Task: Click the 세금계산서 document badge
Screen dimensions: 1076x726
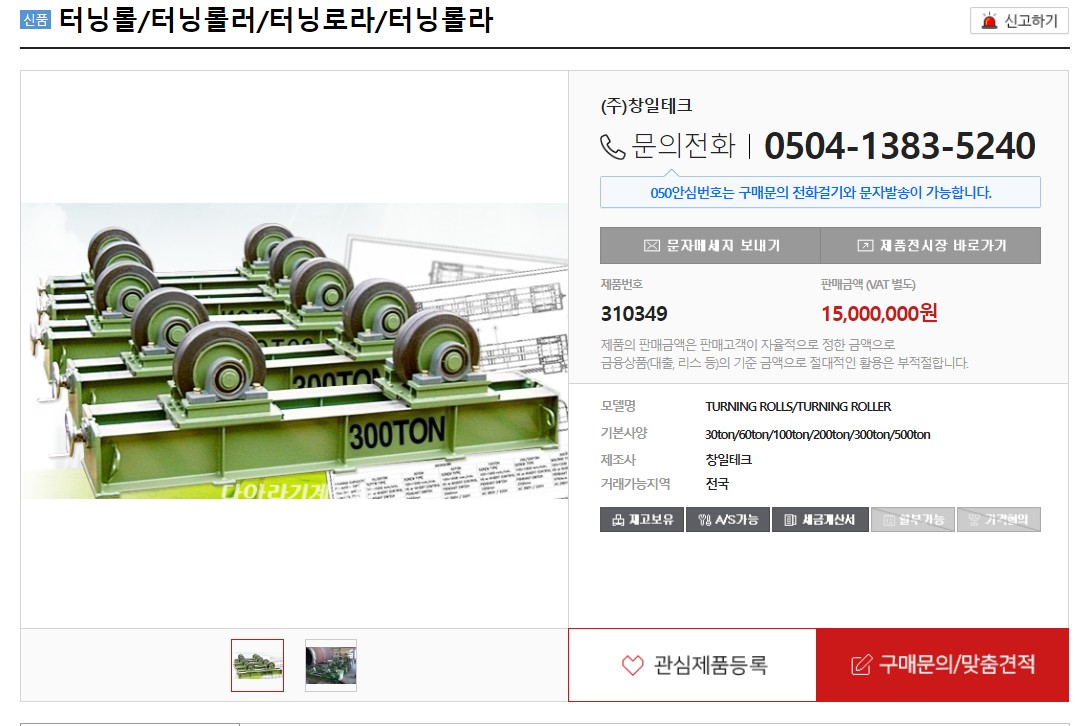Action: point(821,519)
